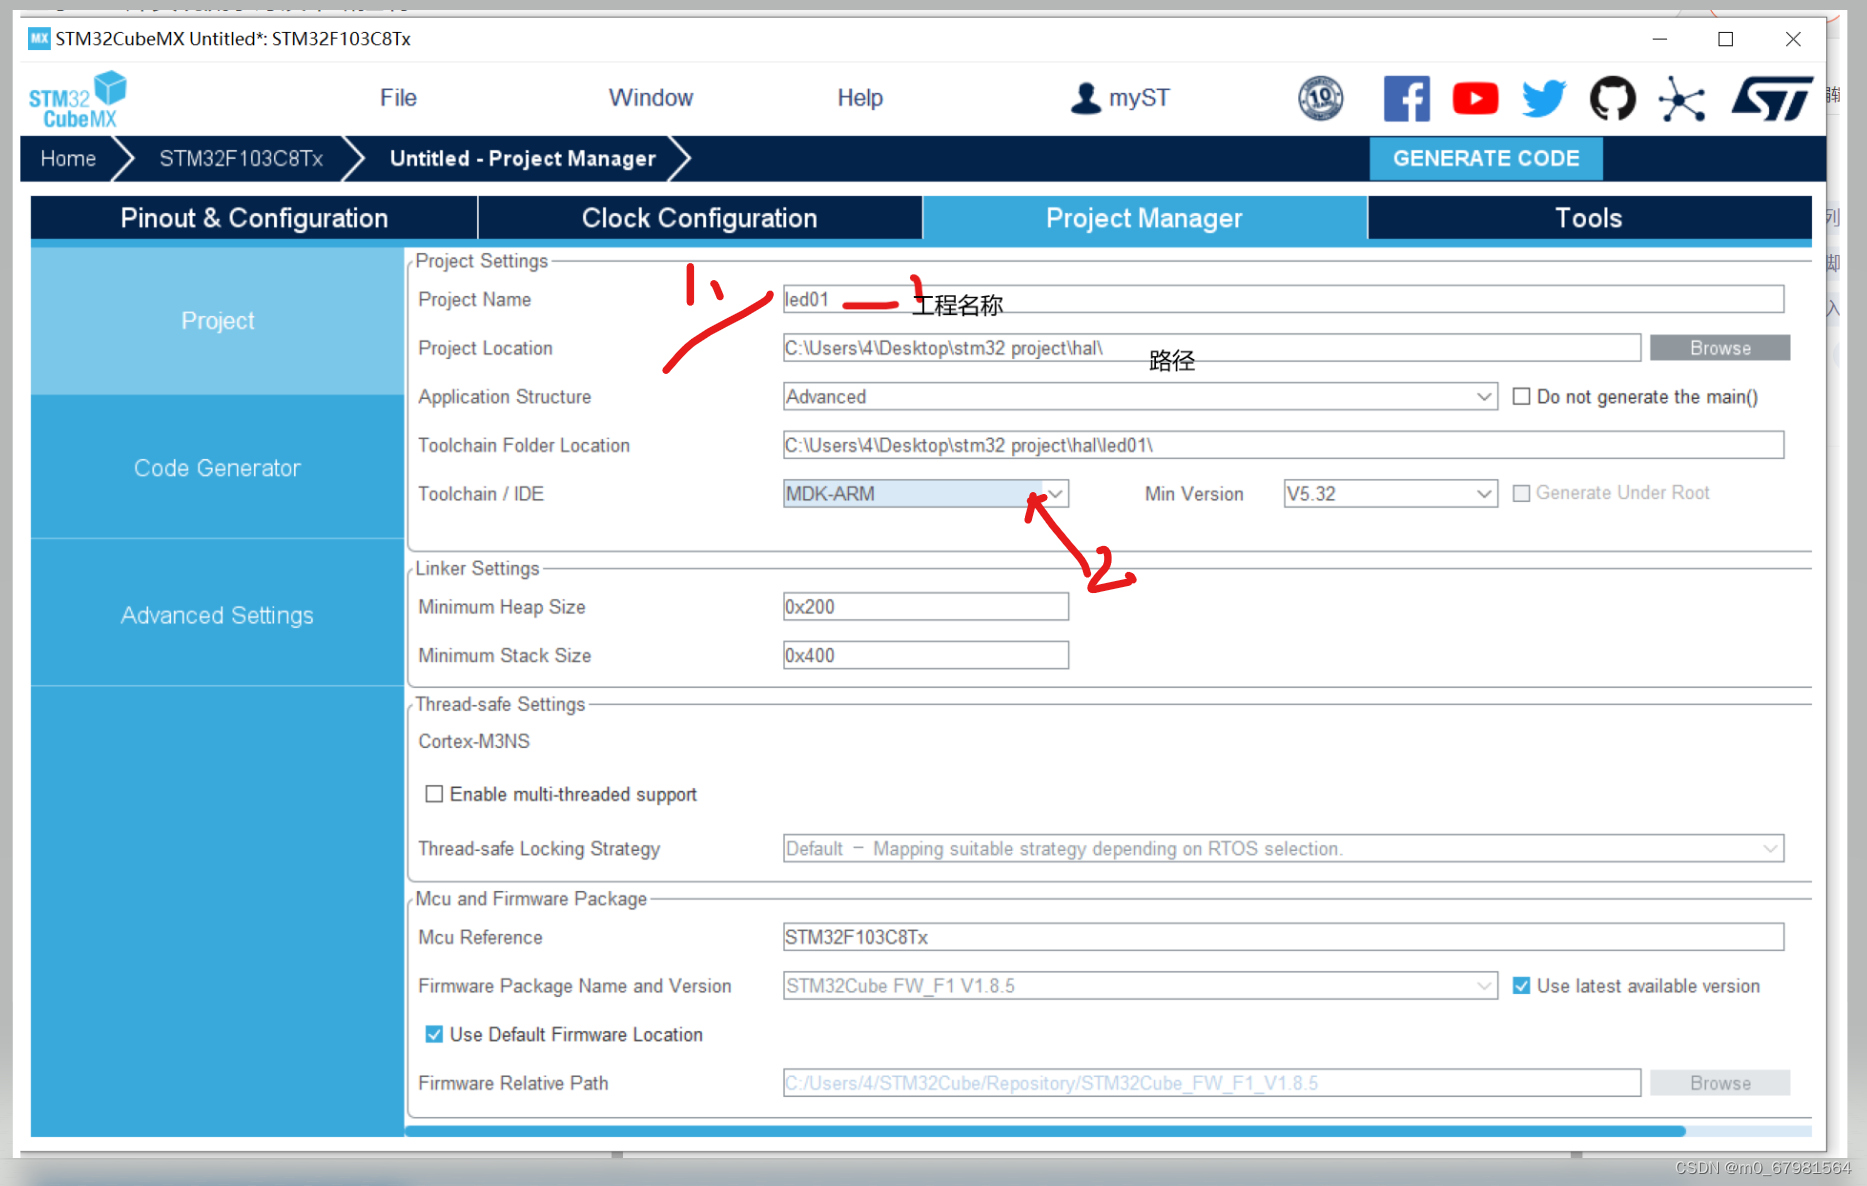Click the Firmware Relative Path field
The image size is (1867, 1186).
1211,1083
